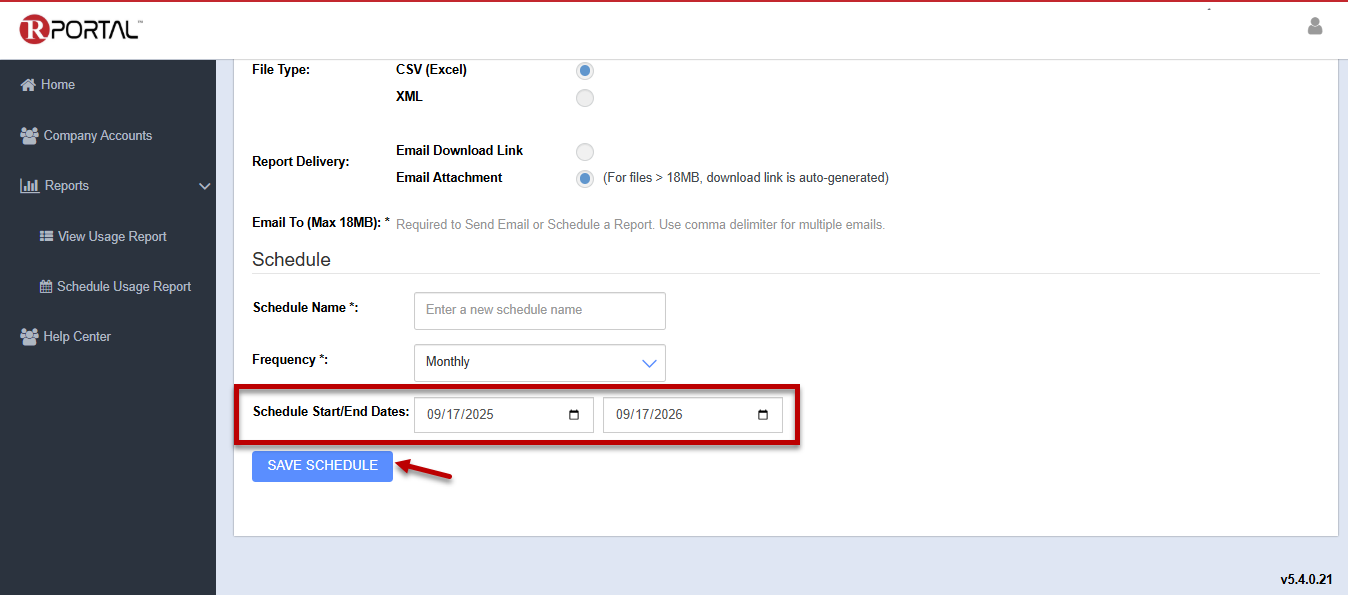The height and width of the screenshot is (595, 1348).
Task: Open Schedule Usage Report page
Action: [123, 287]
